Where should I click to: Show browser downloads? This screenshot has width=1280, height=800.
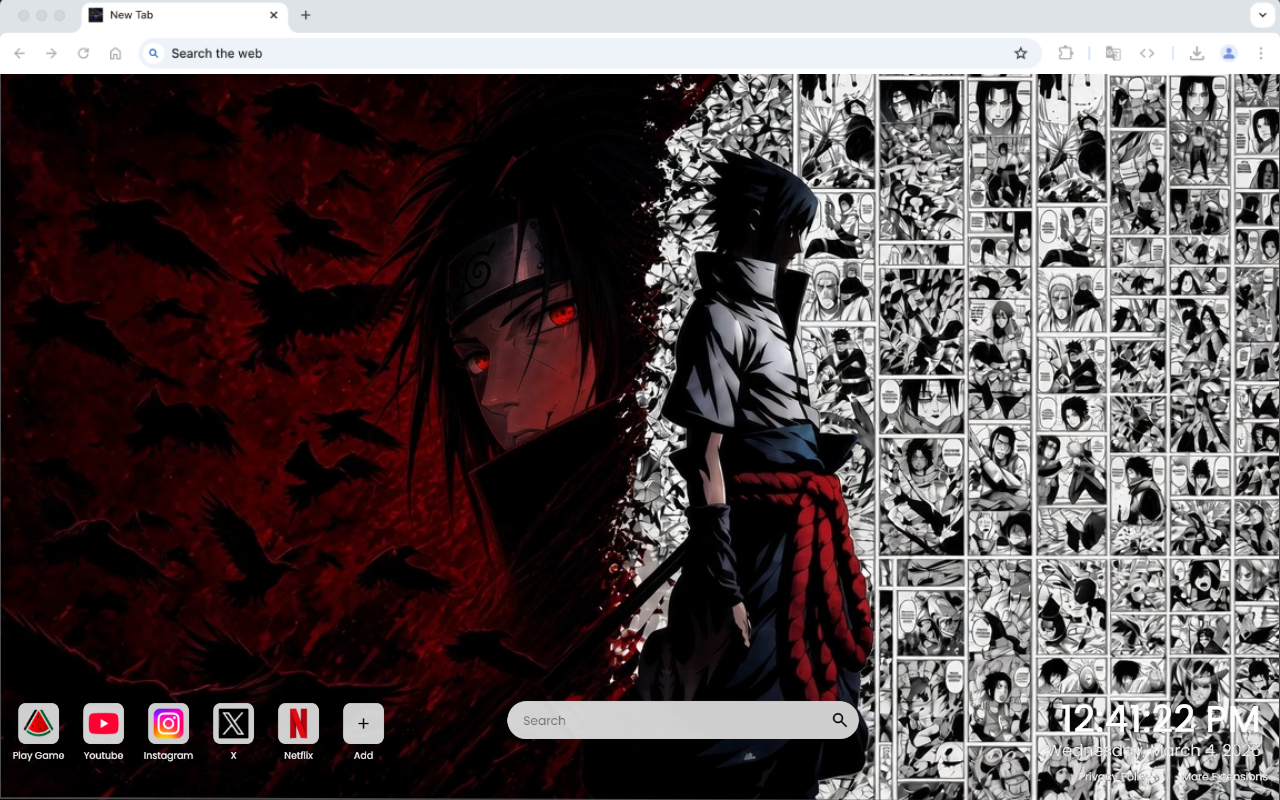(1196, 53)
